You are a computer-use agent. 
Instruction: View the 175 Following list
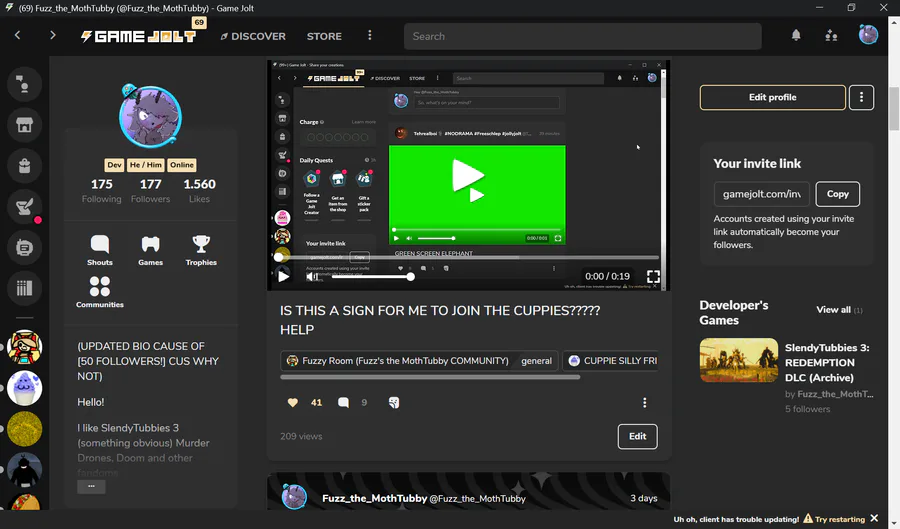click(x=102, y=190)
